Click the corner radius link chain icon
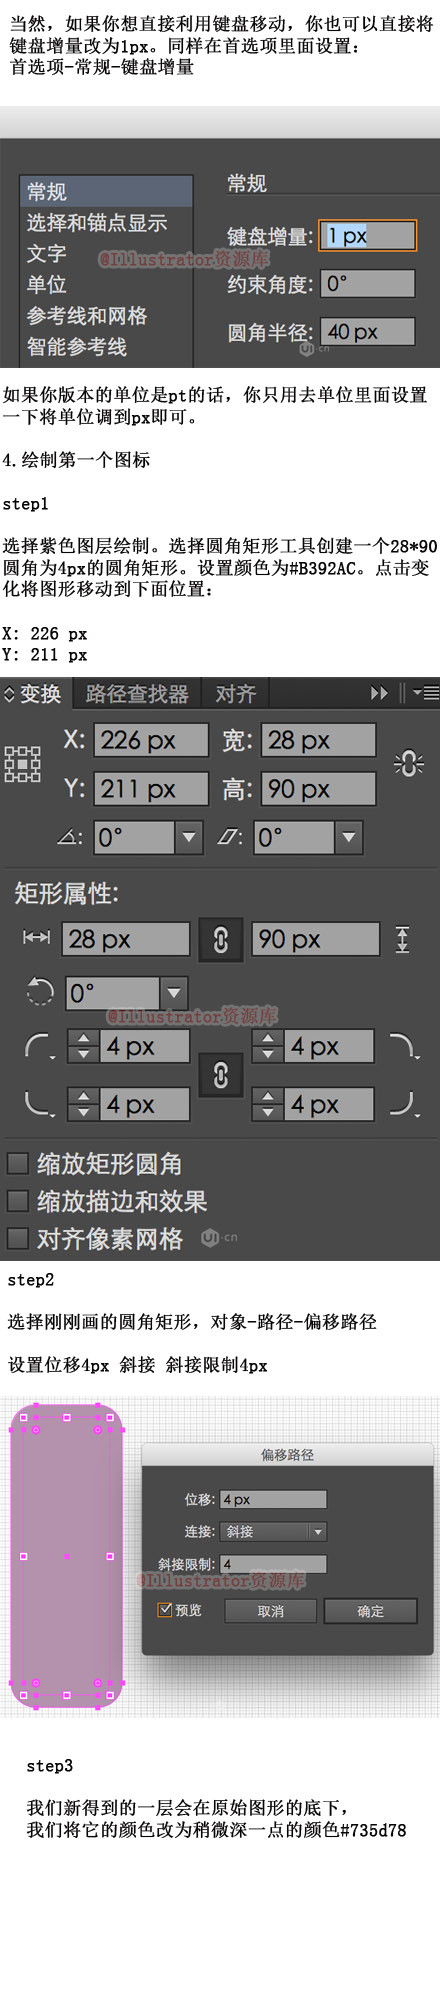 (221, 1075)
